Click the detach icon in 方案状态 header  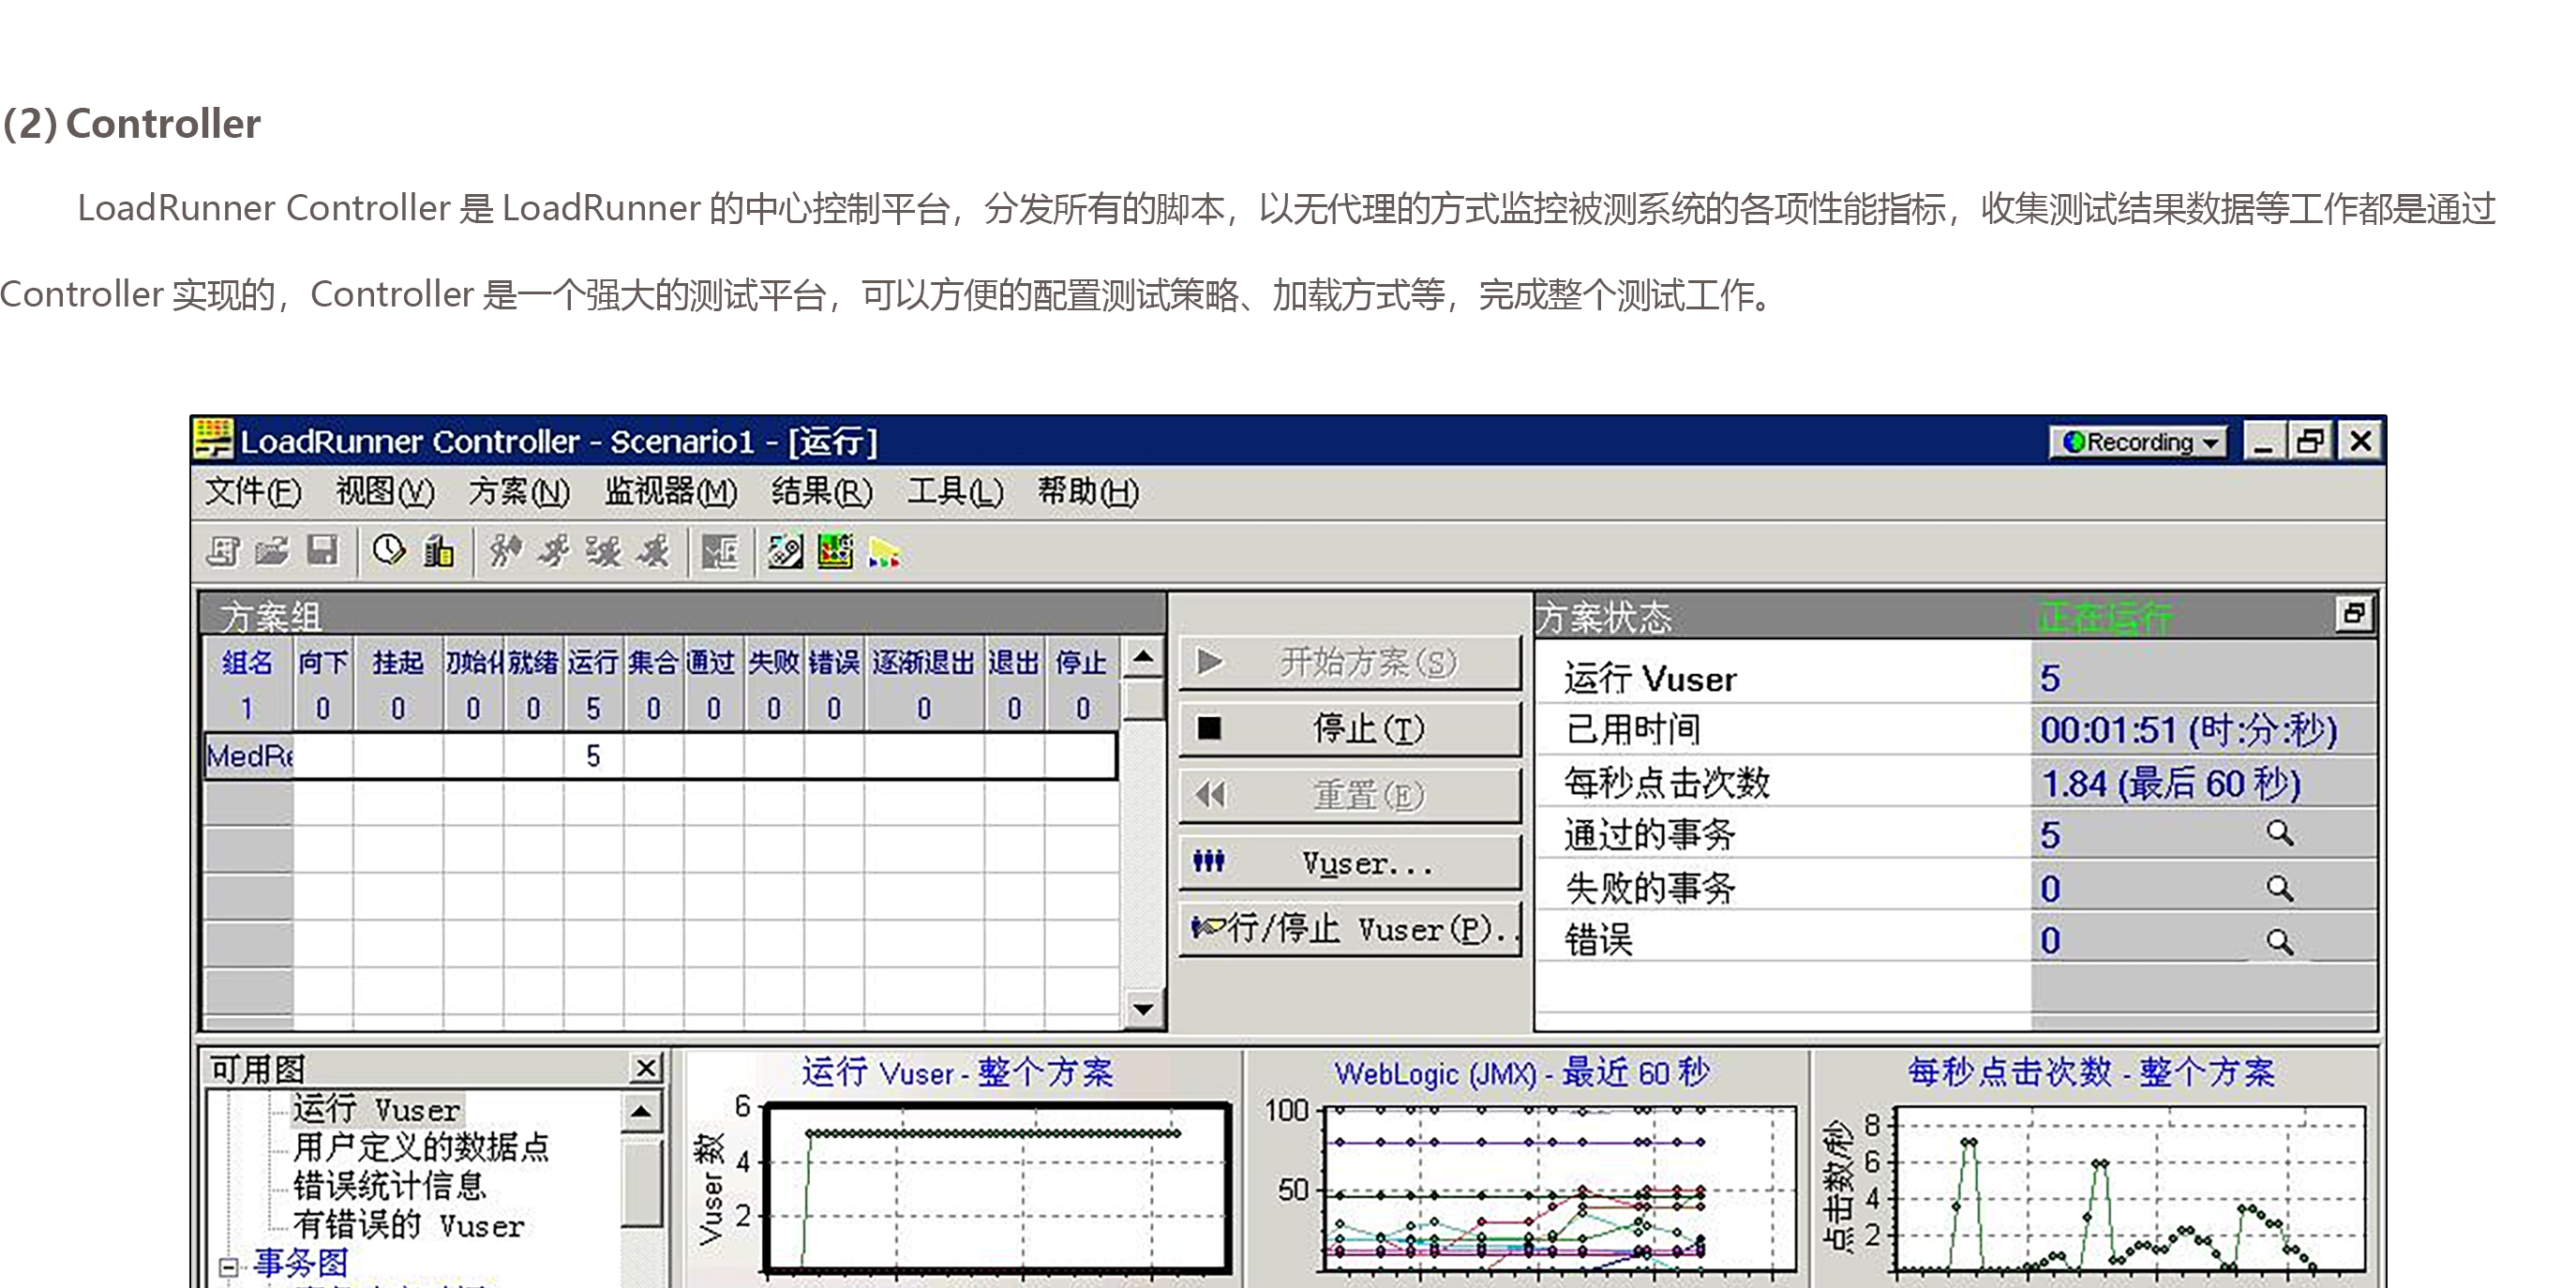tap(2353, 613)
